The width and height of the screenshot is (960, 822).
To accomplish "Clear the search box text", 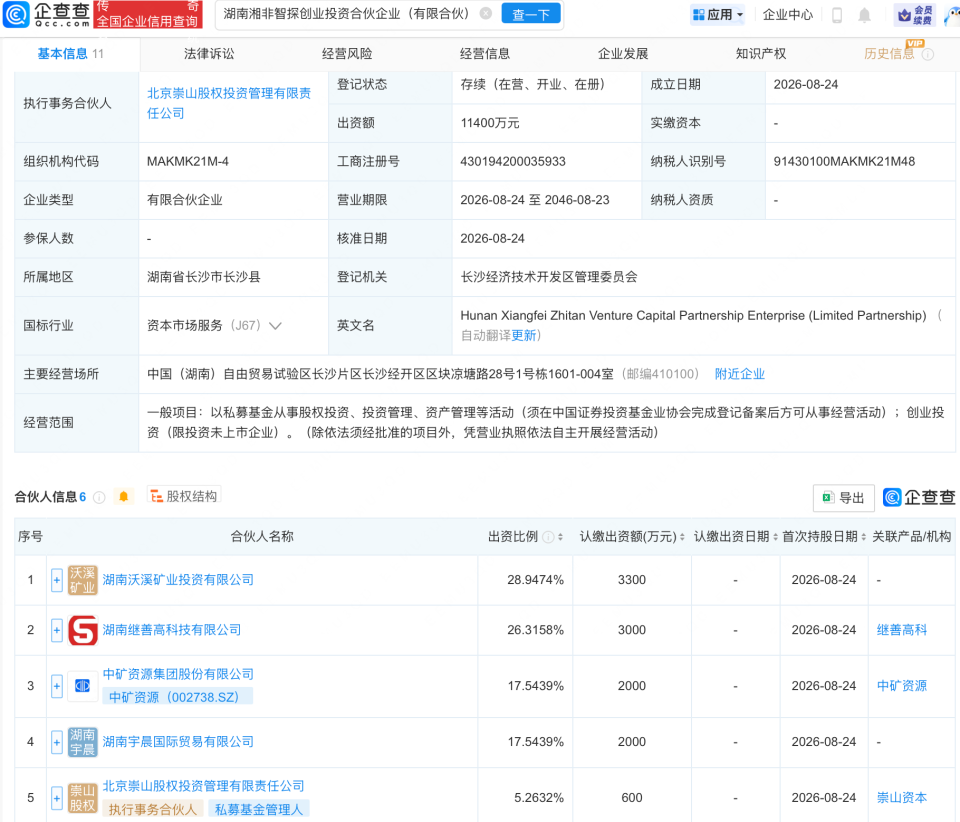I will point(486,13).
